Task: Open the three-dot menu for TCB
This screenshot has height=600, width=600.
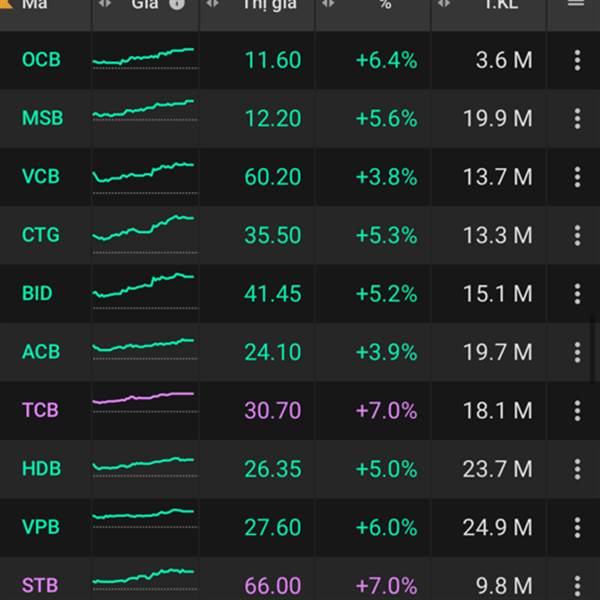Action: (x=577, y=410)
